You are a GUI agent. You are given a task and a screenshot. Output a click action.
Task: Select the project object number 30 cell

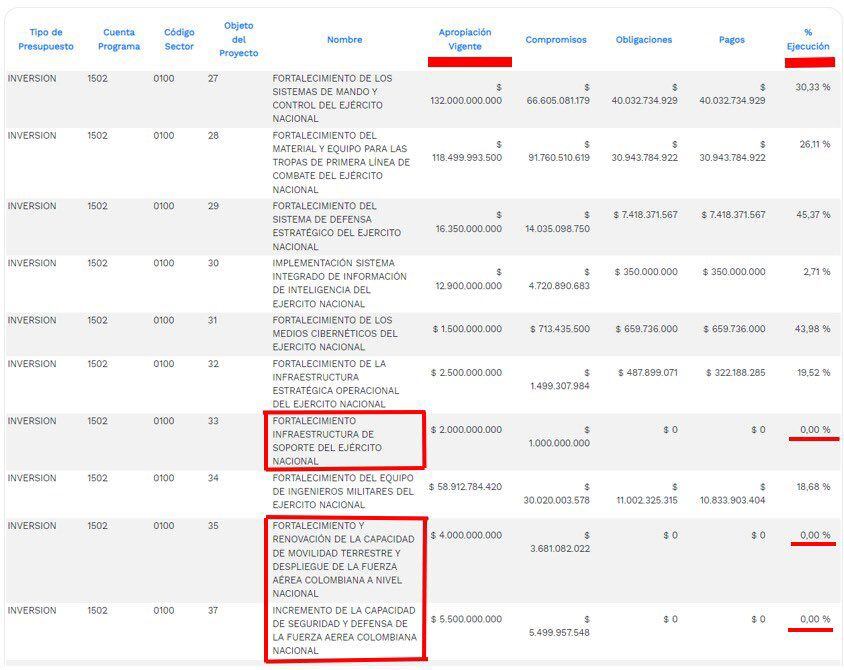coord(213,264)
